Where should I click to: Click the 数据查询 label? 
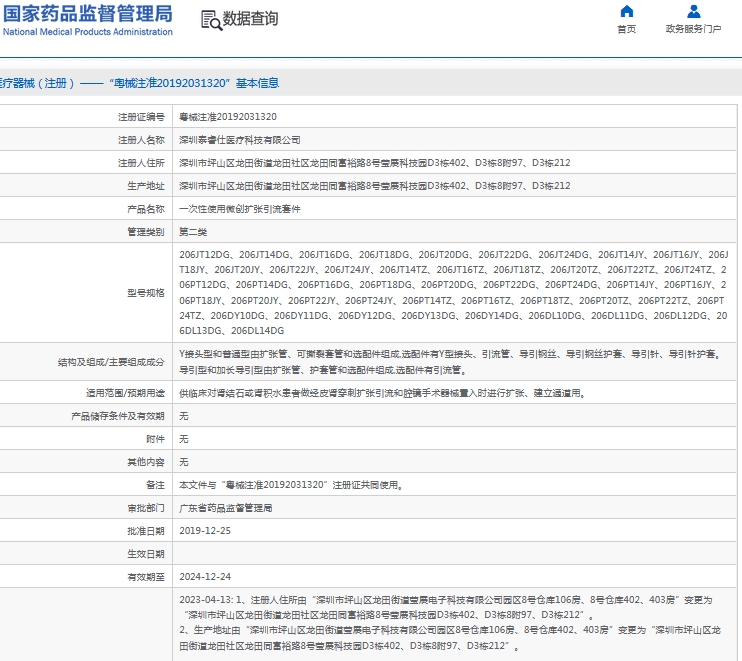coord(250,19)
